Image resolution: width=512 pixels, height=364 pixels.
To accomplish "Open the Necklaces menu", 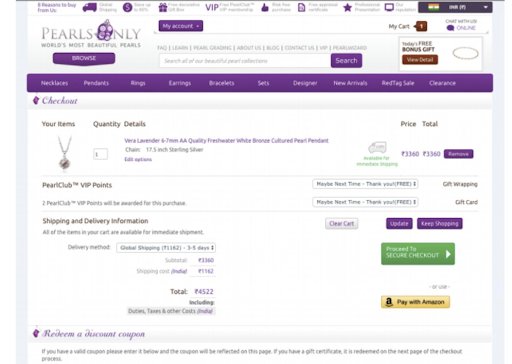I will [x=54, y=83].
